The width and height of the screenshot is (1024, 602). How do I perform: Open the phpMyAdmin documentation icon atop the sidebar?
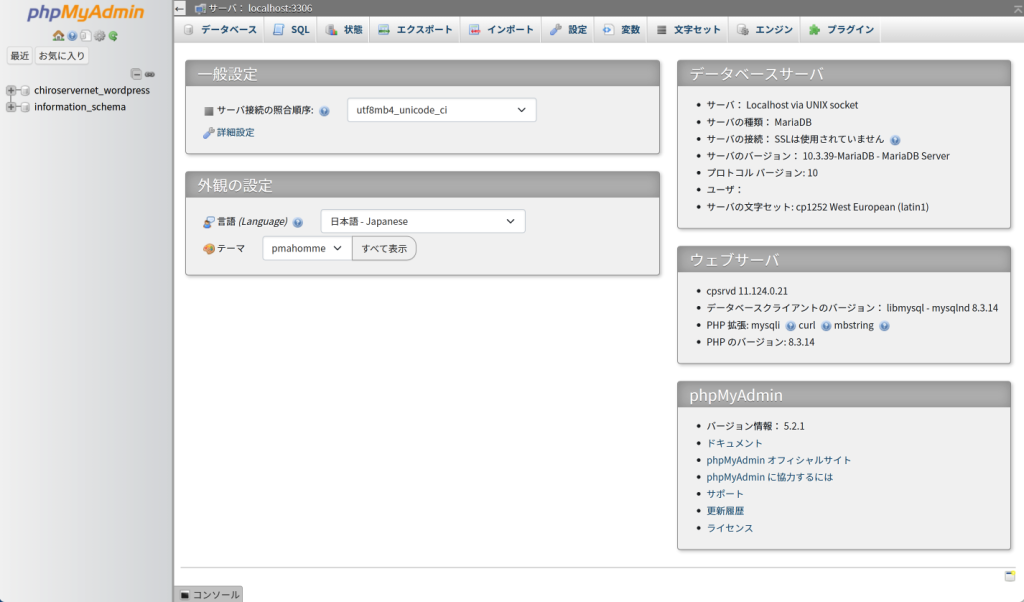72,36
